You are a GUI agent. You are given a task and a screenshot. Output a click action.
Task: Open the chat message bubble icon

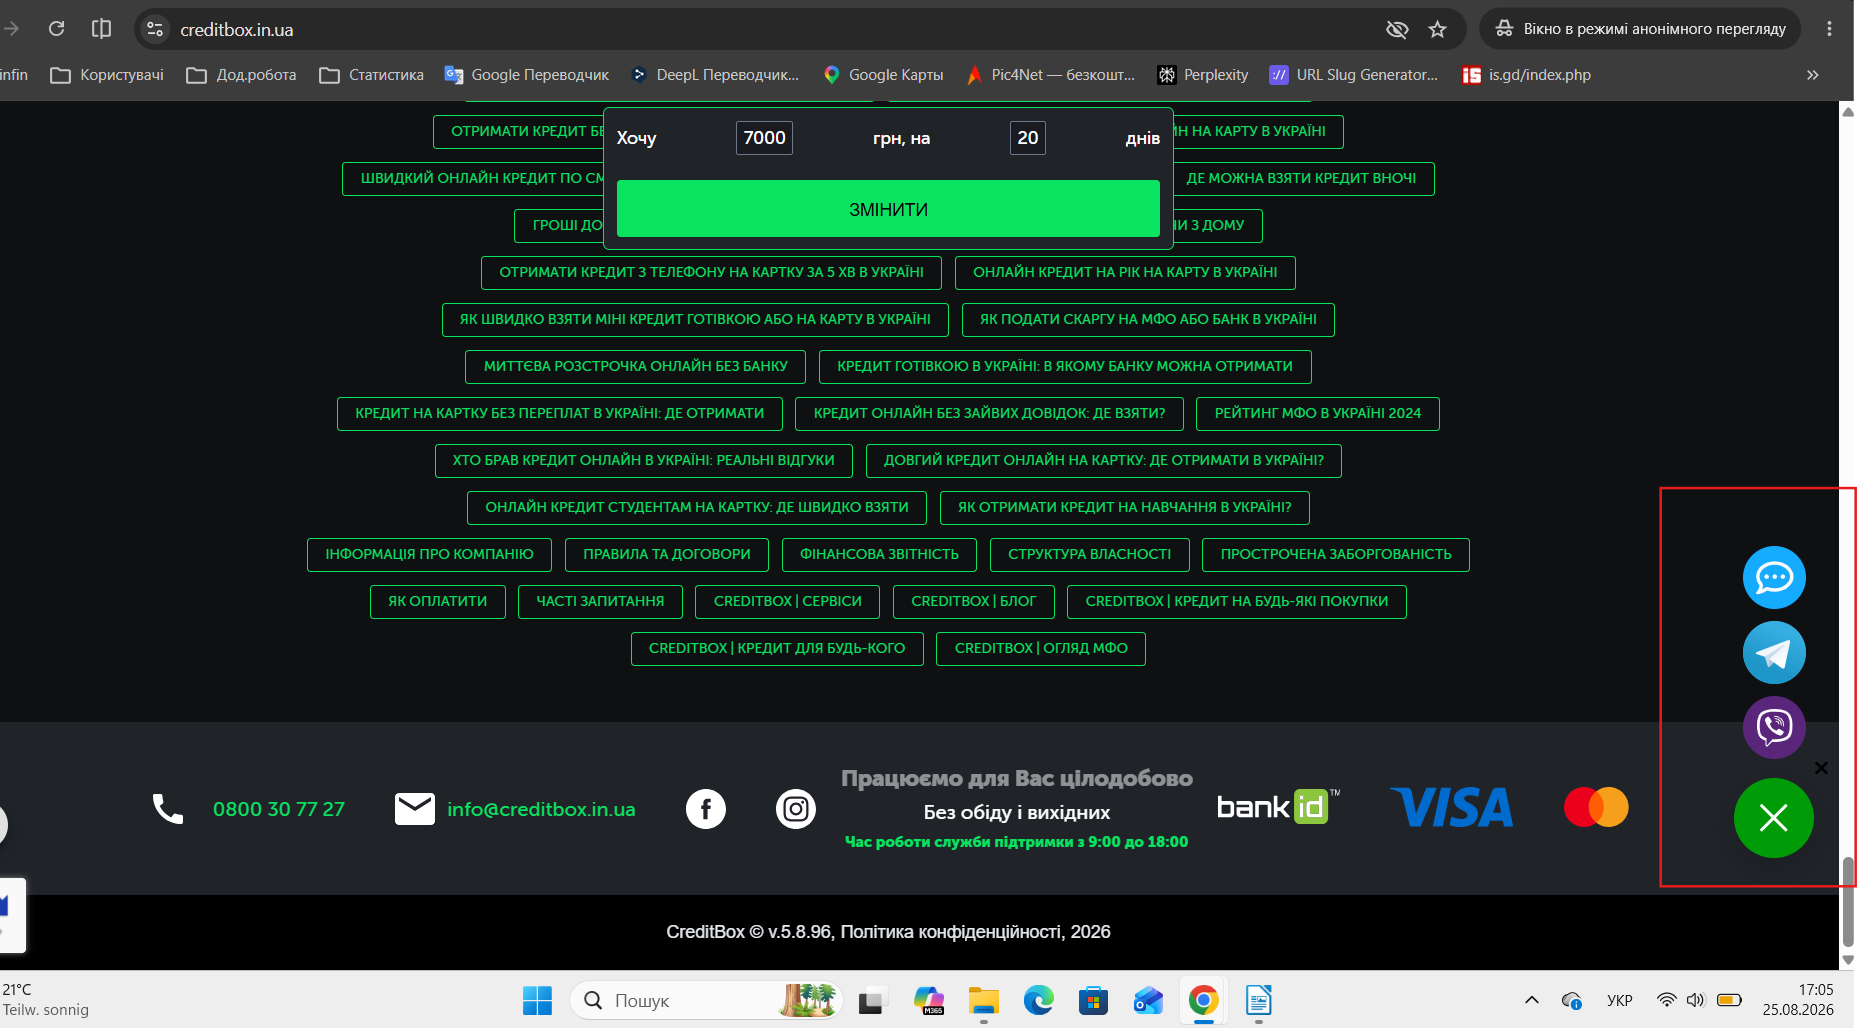(1774, 577)
